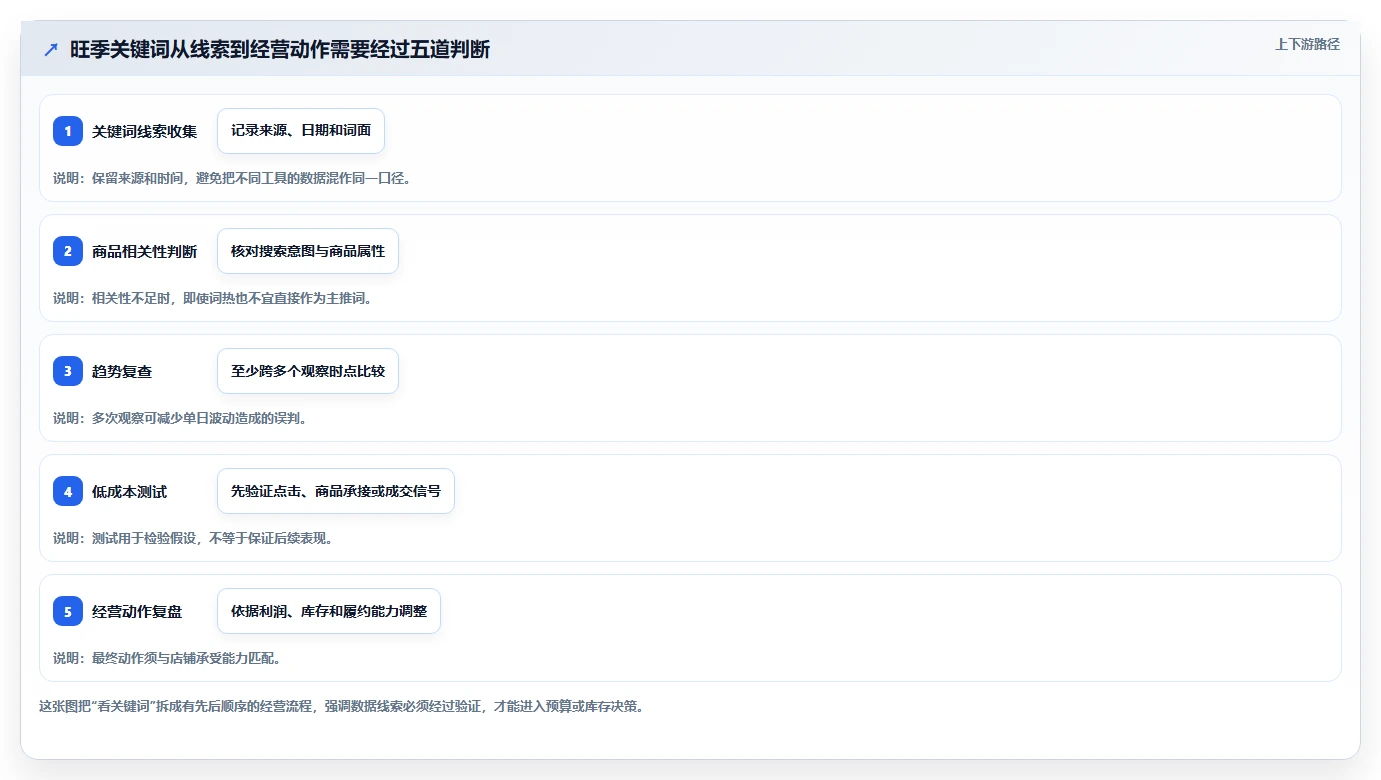Click the step 3 number badge
The image size is (1381, 780).
[x=68, y=371]
